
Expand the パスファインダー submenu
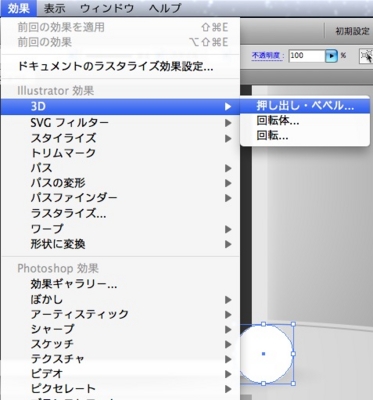[x=120, y=198]
